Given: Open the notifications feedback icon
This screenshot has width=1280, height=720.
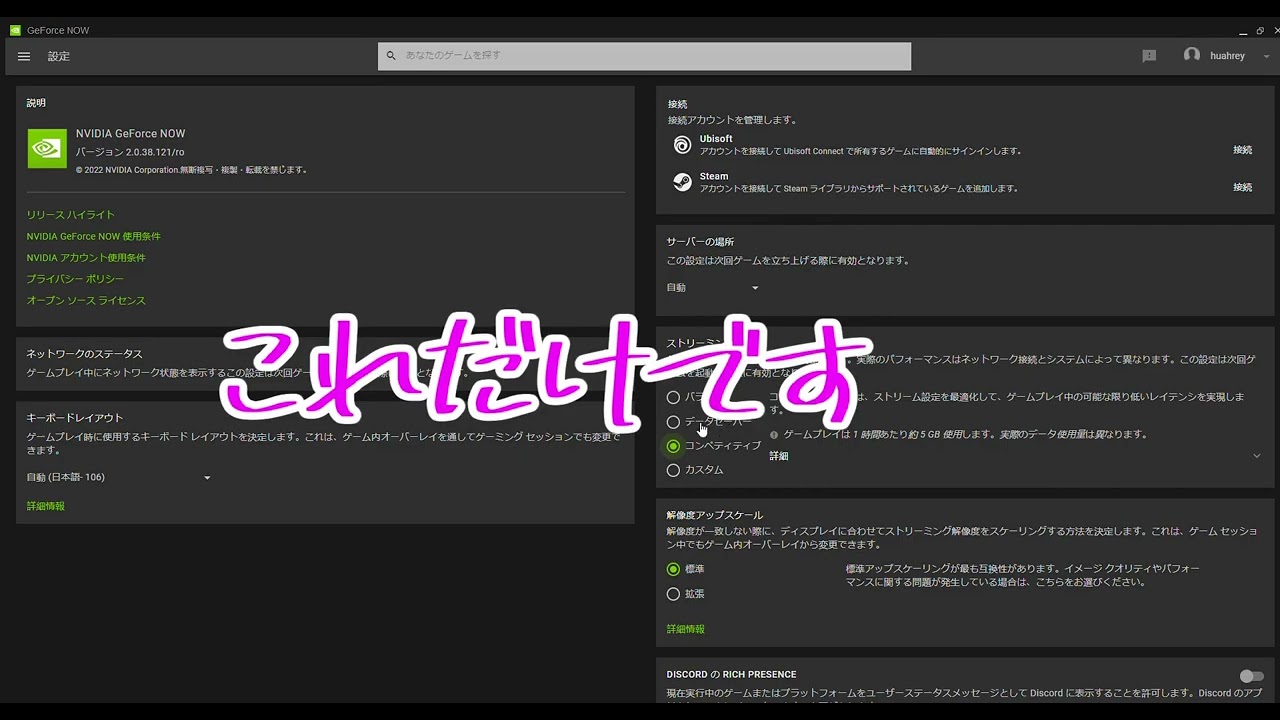Looking at the screenshot, I should (1149, 56).
